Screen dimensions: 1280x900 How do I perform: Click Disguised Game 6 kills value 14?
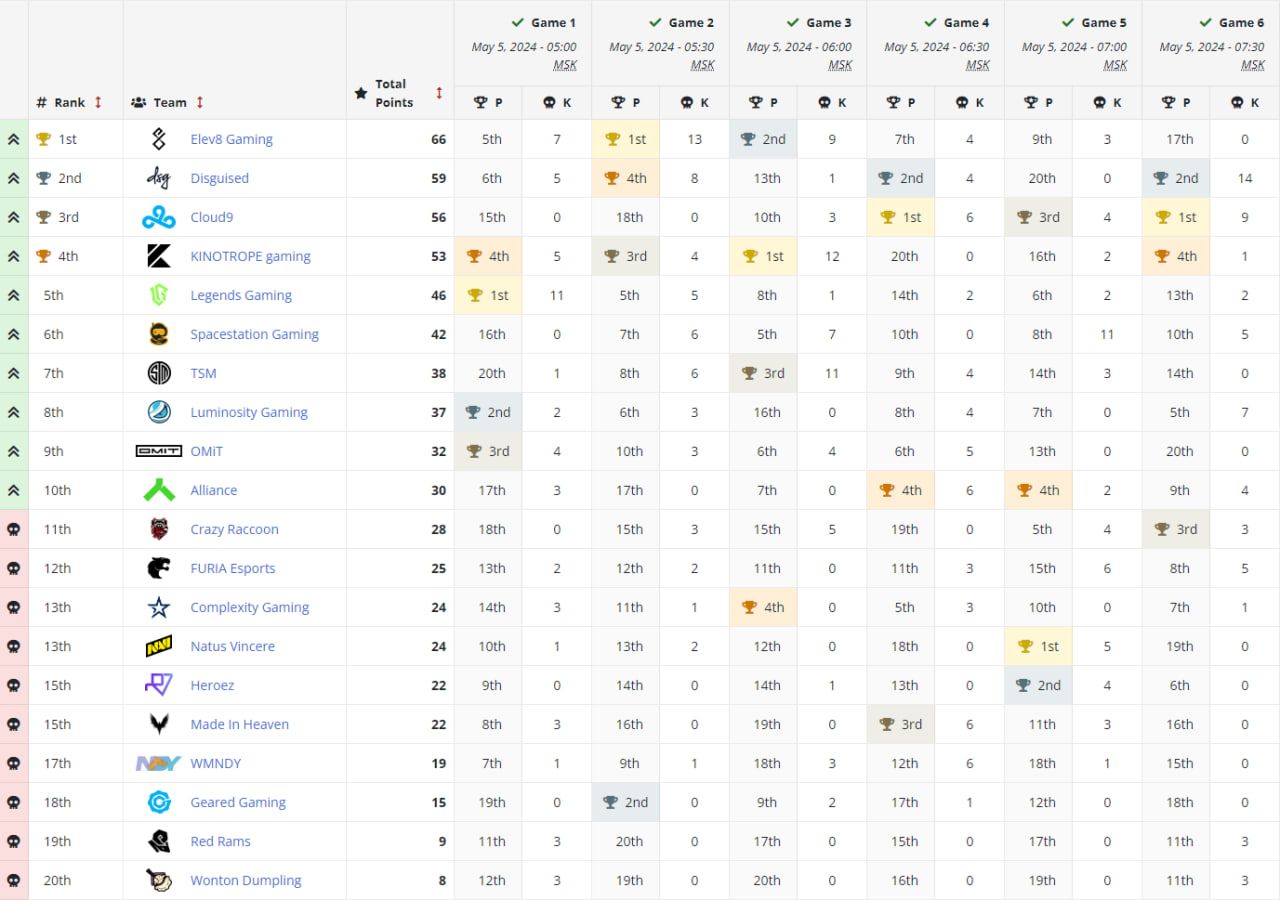pyautogui.click(x=1245, y=178)
